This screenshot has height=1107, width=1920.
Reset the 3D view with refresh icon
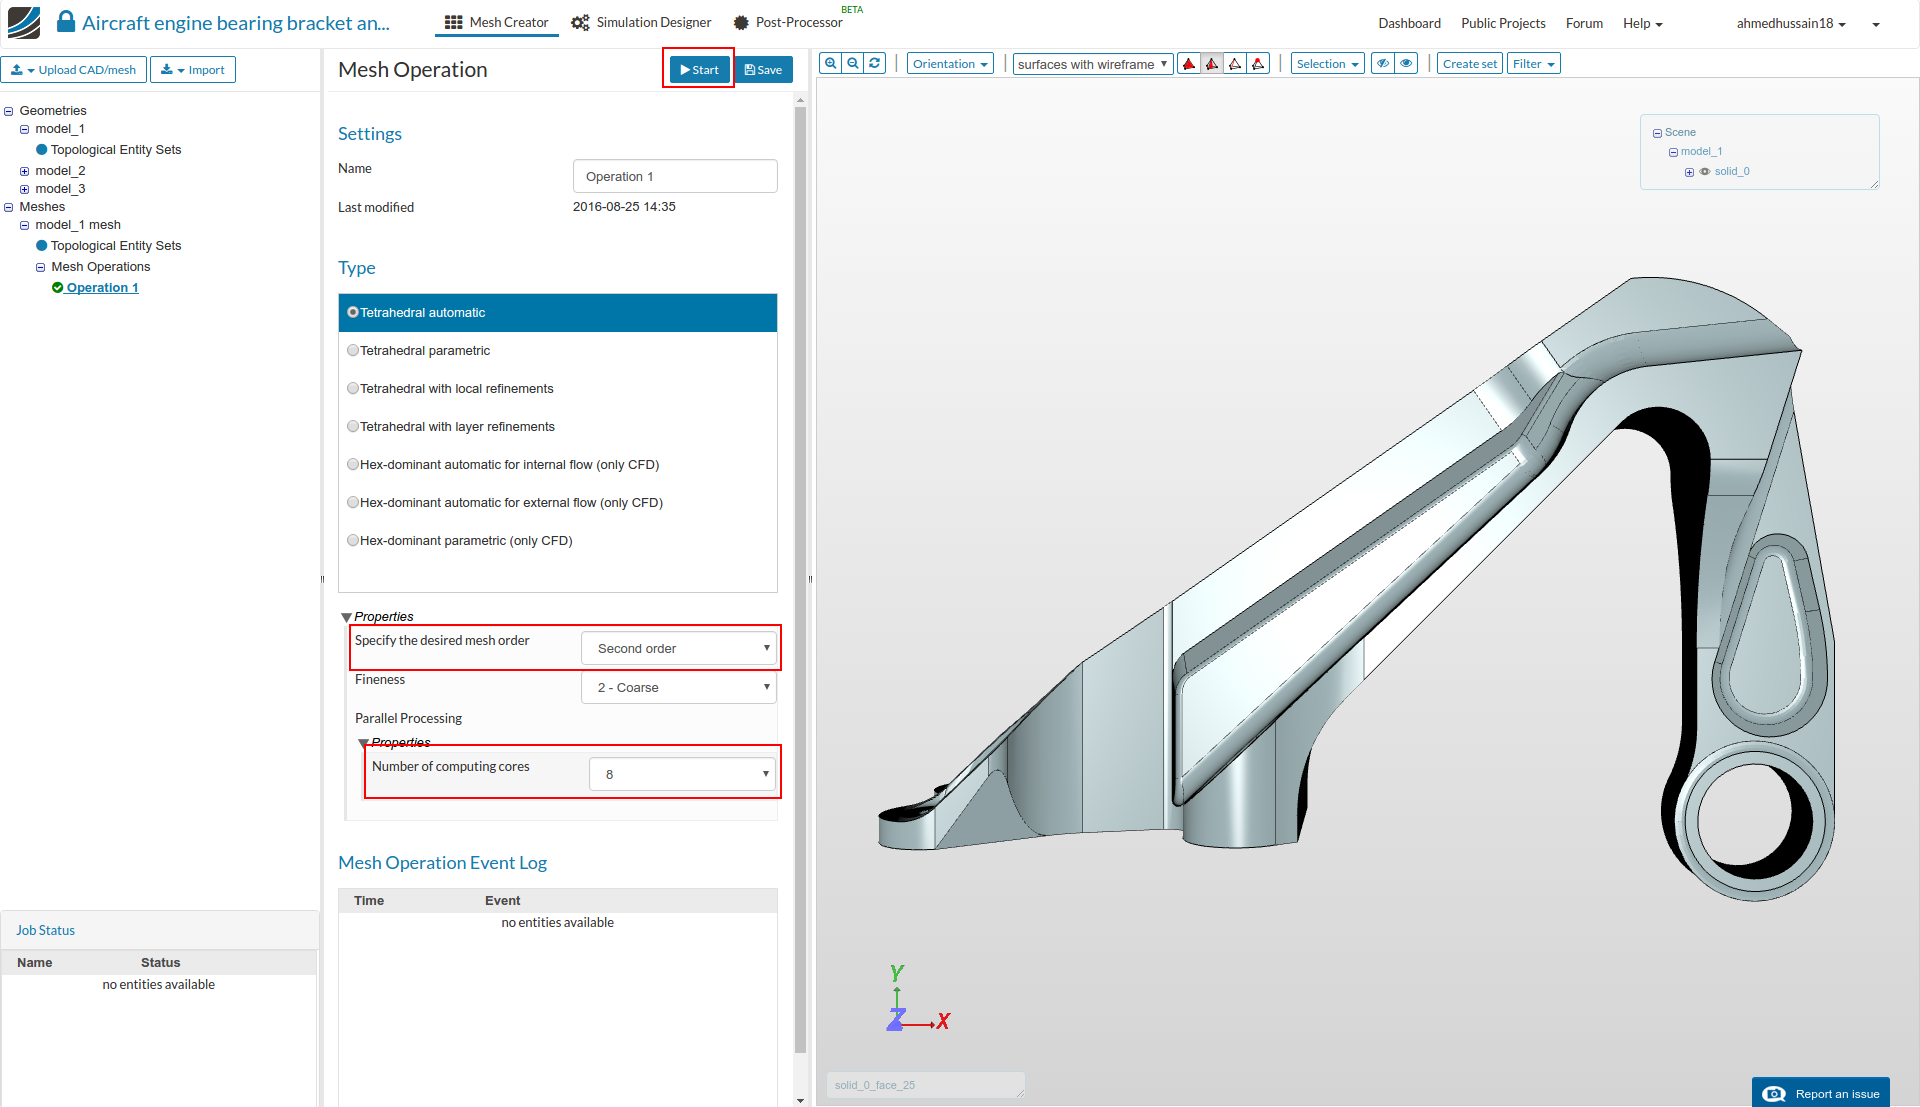coord(875,63)
